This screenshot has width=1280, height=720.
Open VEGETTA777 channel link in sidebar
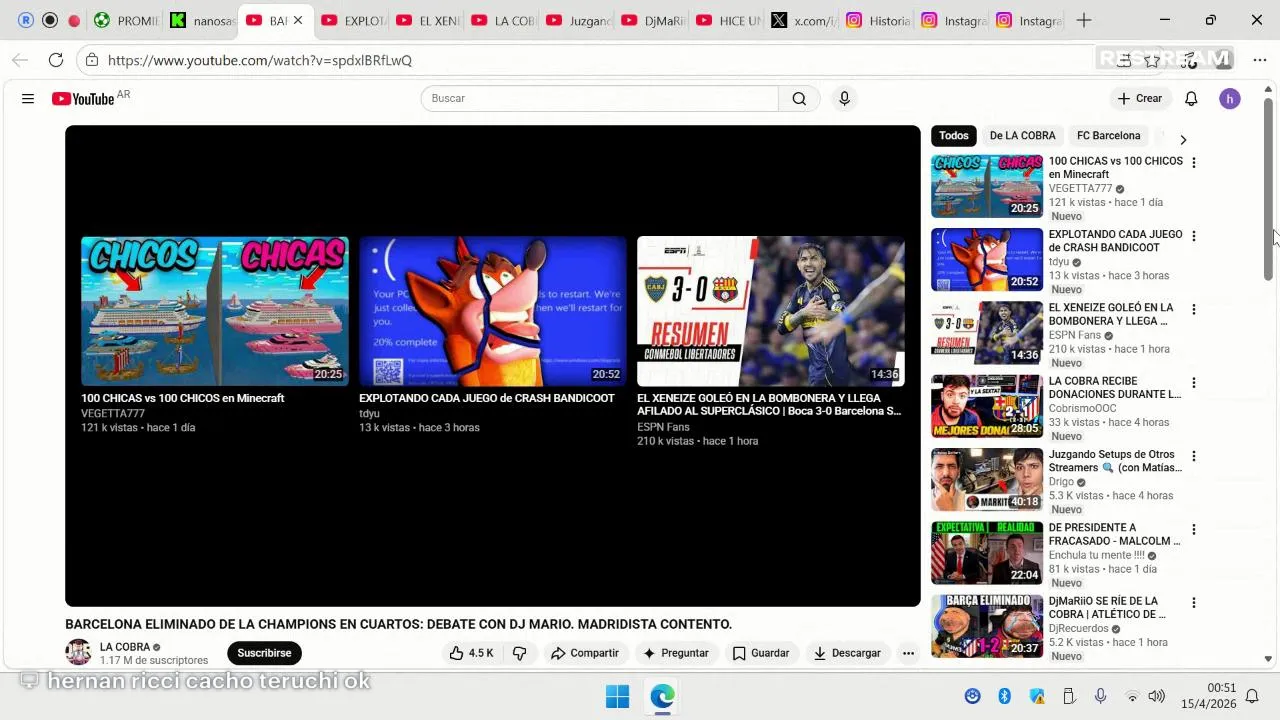pos(1080,188)
